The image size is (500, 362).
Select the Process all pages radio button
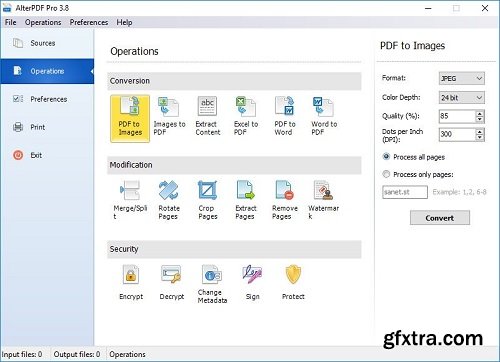point(386,157)
